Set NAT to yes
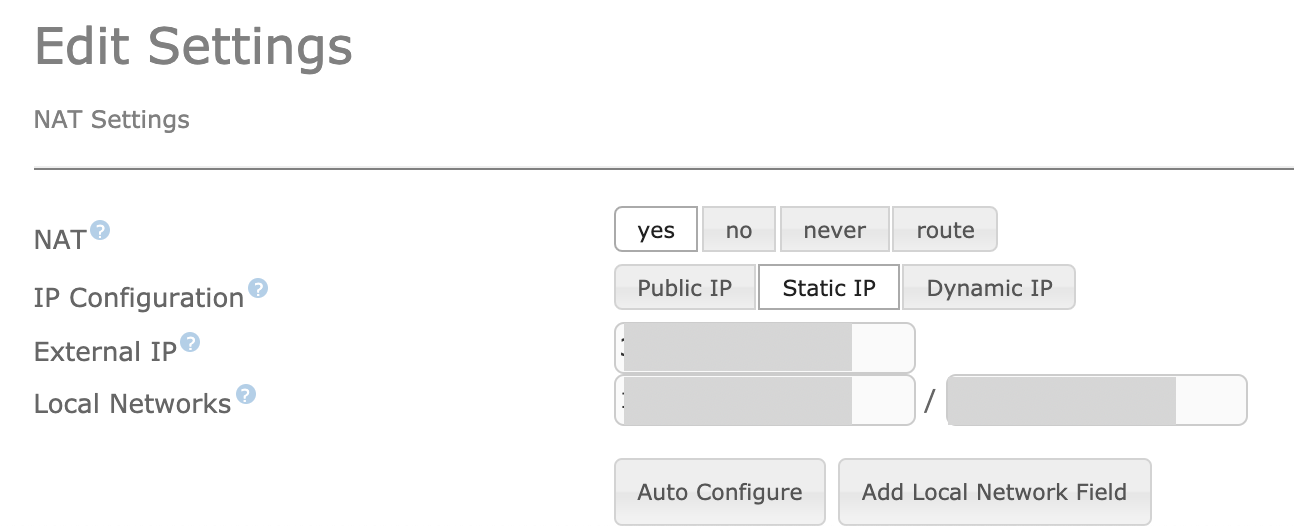1294x526 pixels. [x=656, y=230]
